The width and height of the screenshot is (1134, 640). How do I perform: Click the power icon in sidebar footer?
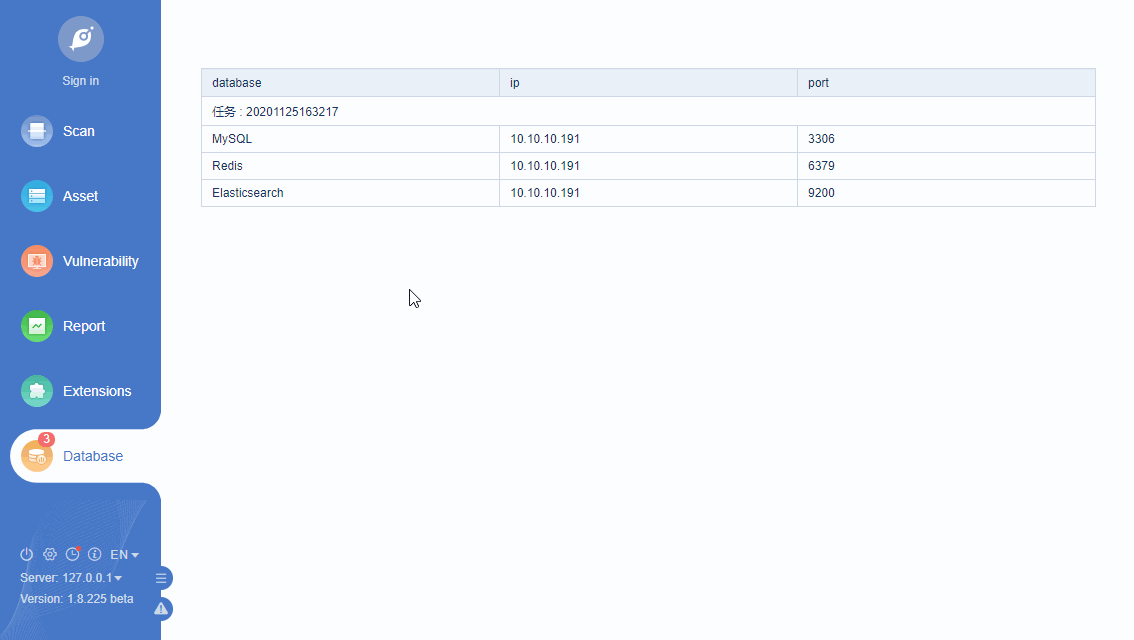pos(27,555)
